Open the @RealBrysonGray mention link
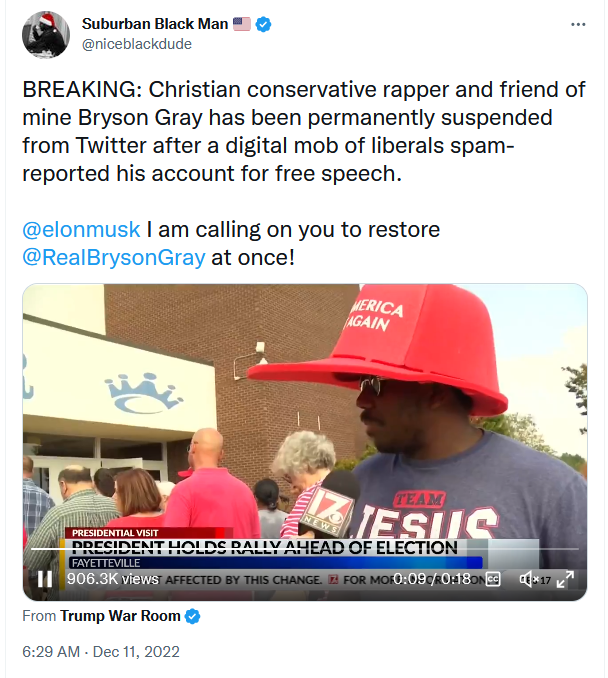 [x=114, y=257]
